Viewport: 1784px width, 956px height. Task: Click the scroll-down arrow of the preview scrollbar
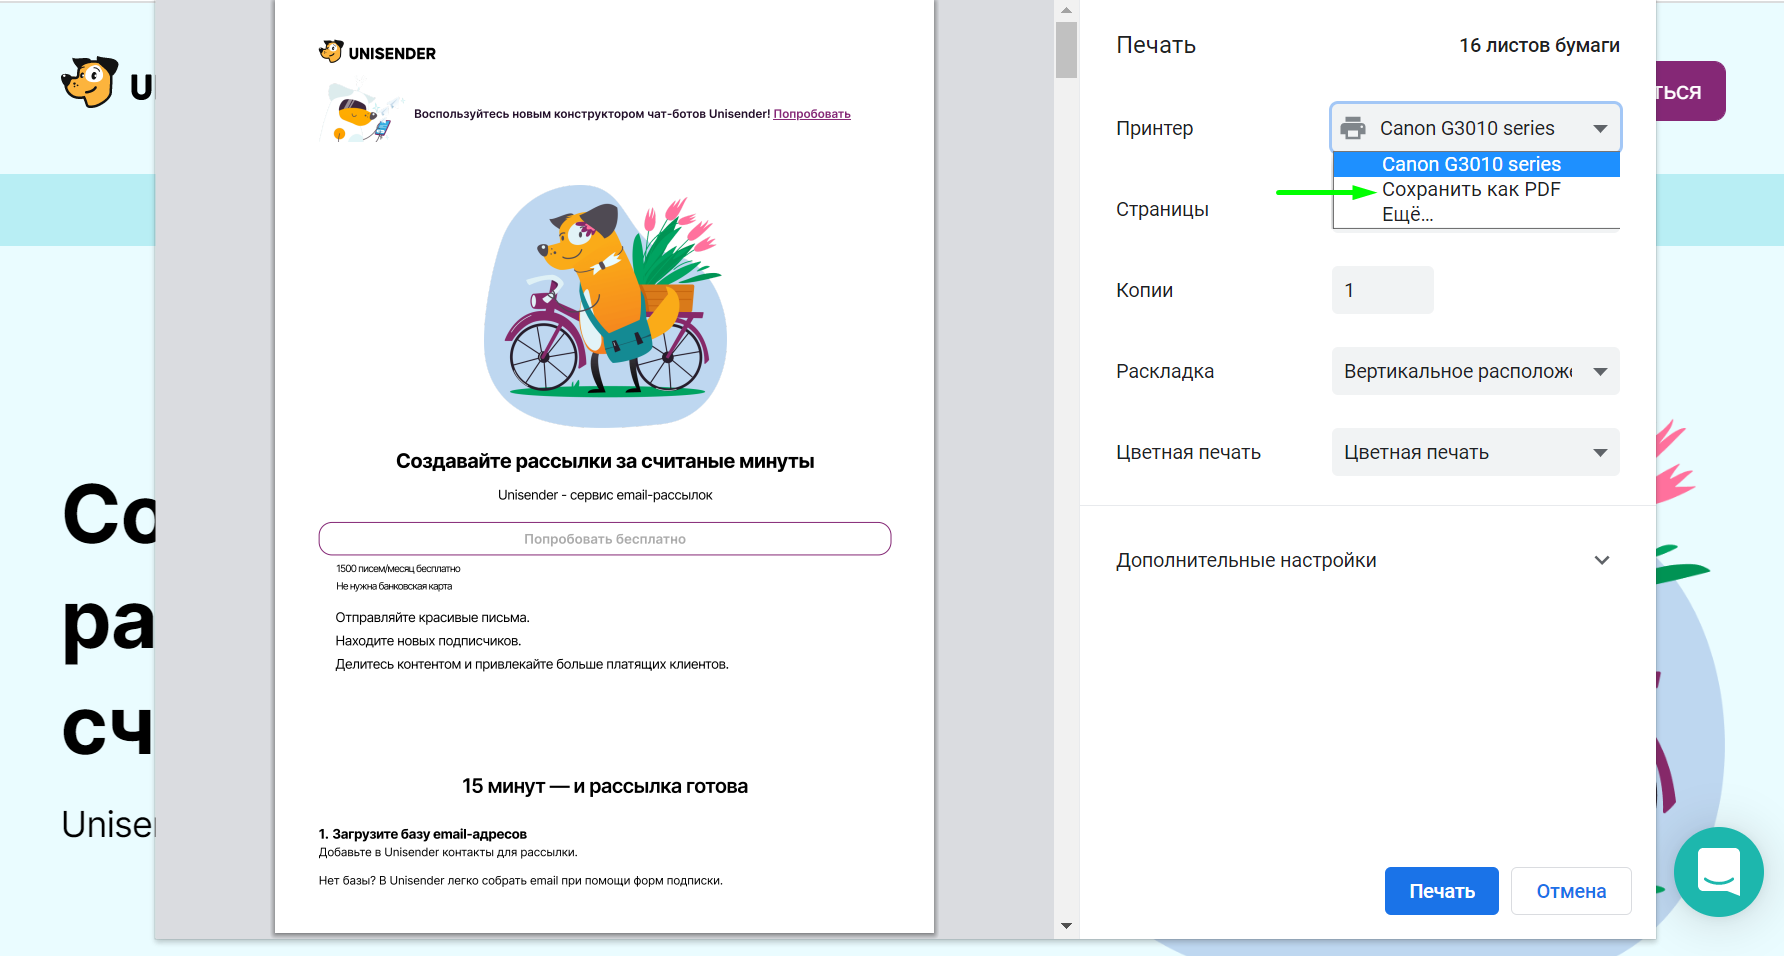tap(1066, 926)
